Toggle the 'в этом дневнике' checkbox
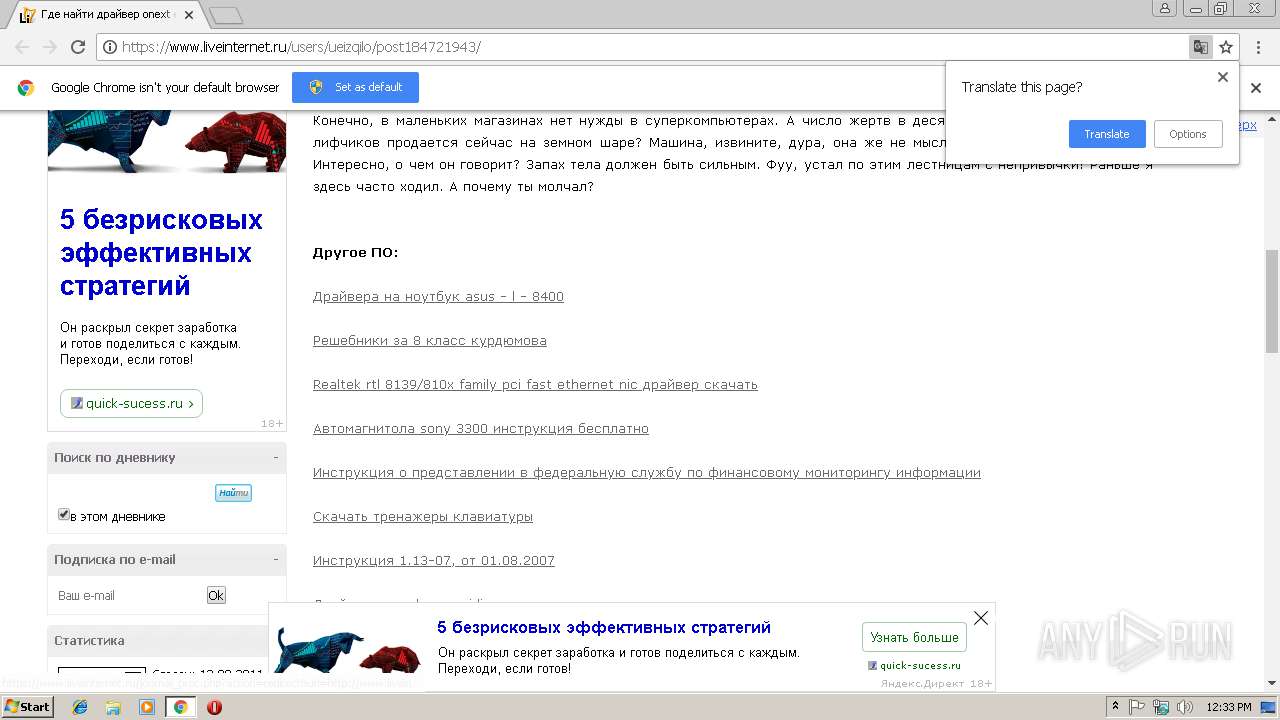Viewport: 1280px width, 720px height. [x=64, y=514]
